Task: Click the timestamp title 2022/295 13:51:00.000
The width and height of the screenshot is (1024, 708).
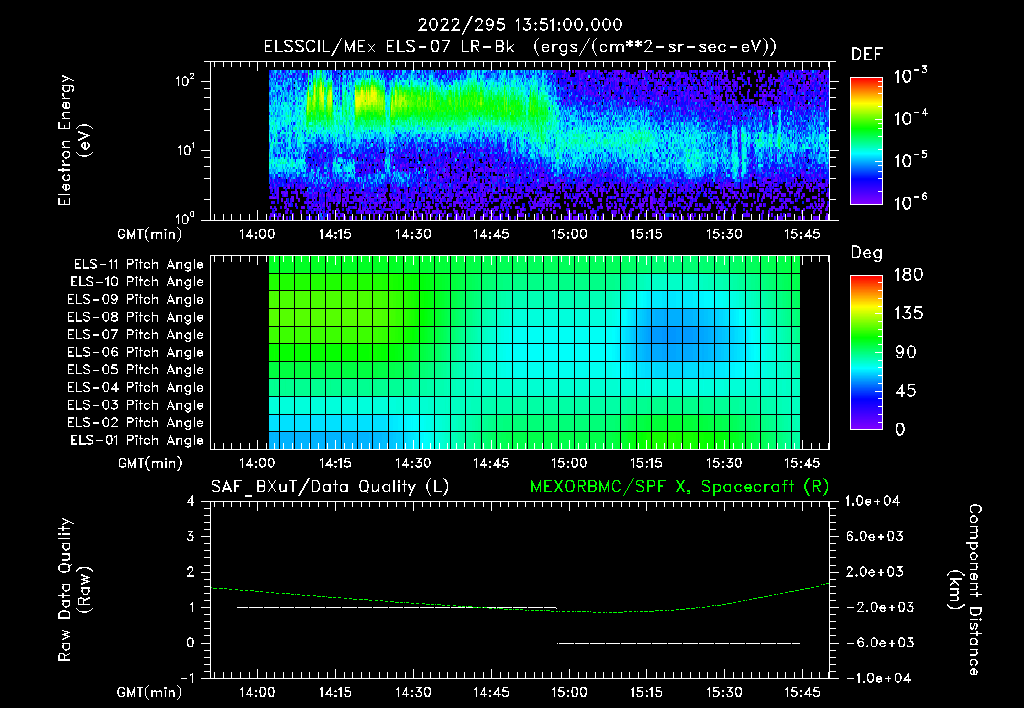Action: coord(520,25)
